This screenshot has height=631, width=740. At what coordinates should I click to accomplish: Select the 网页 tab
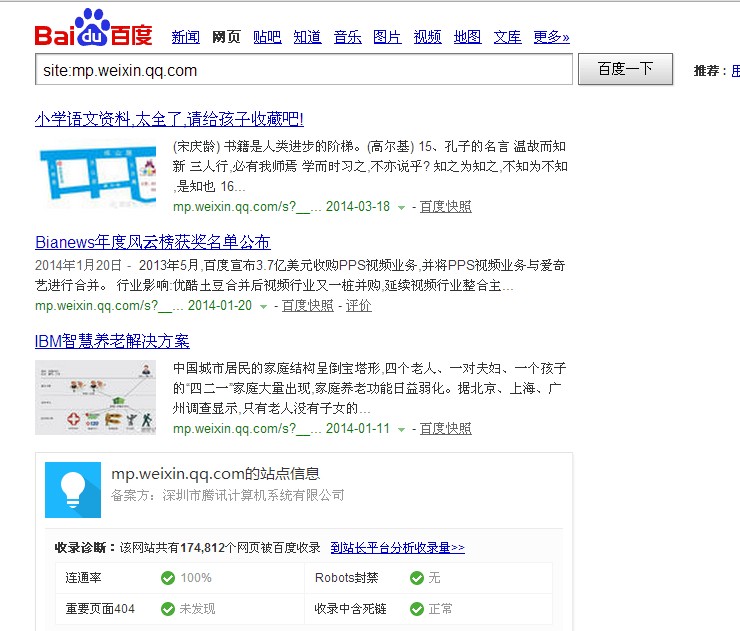tap(226, 37)
